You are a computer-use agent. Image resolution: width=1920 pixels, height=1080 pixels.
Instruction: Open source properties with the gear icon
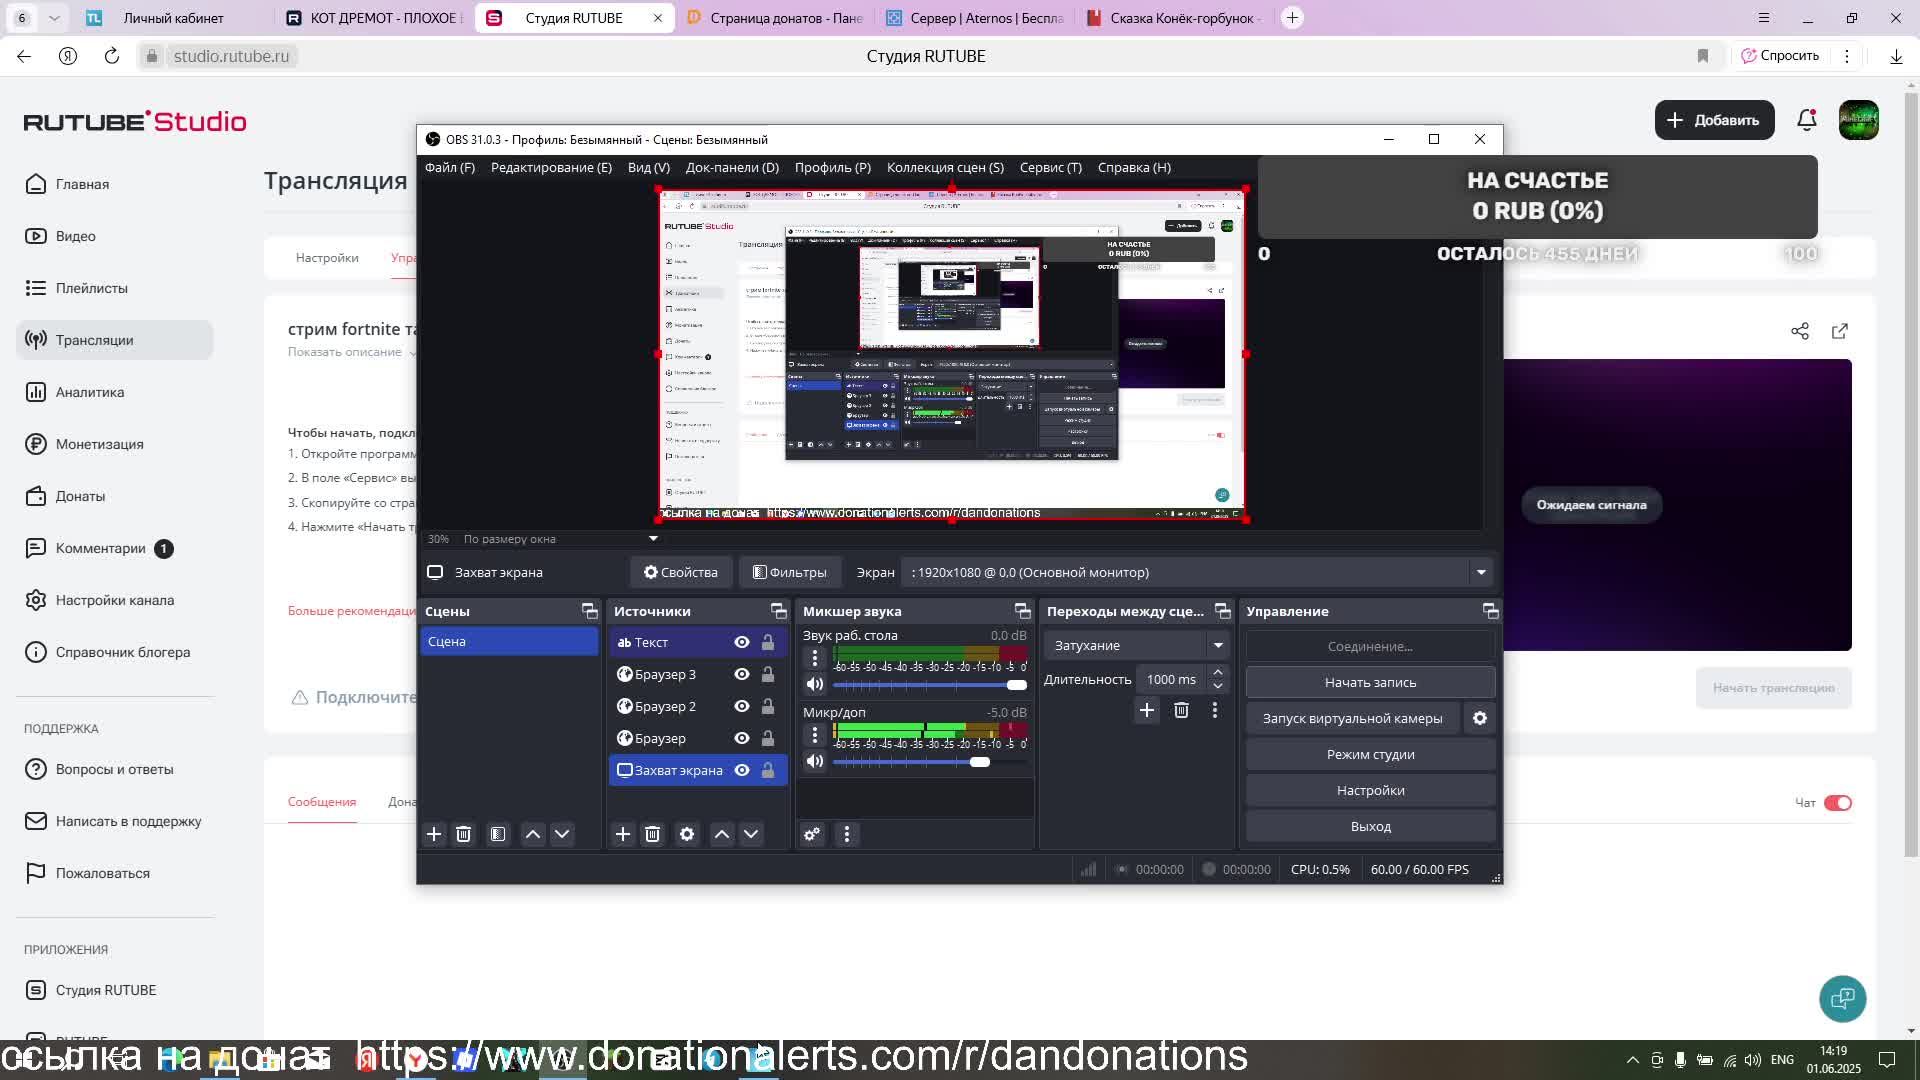[687, 834]
